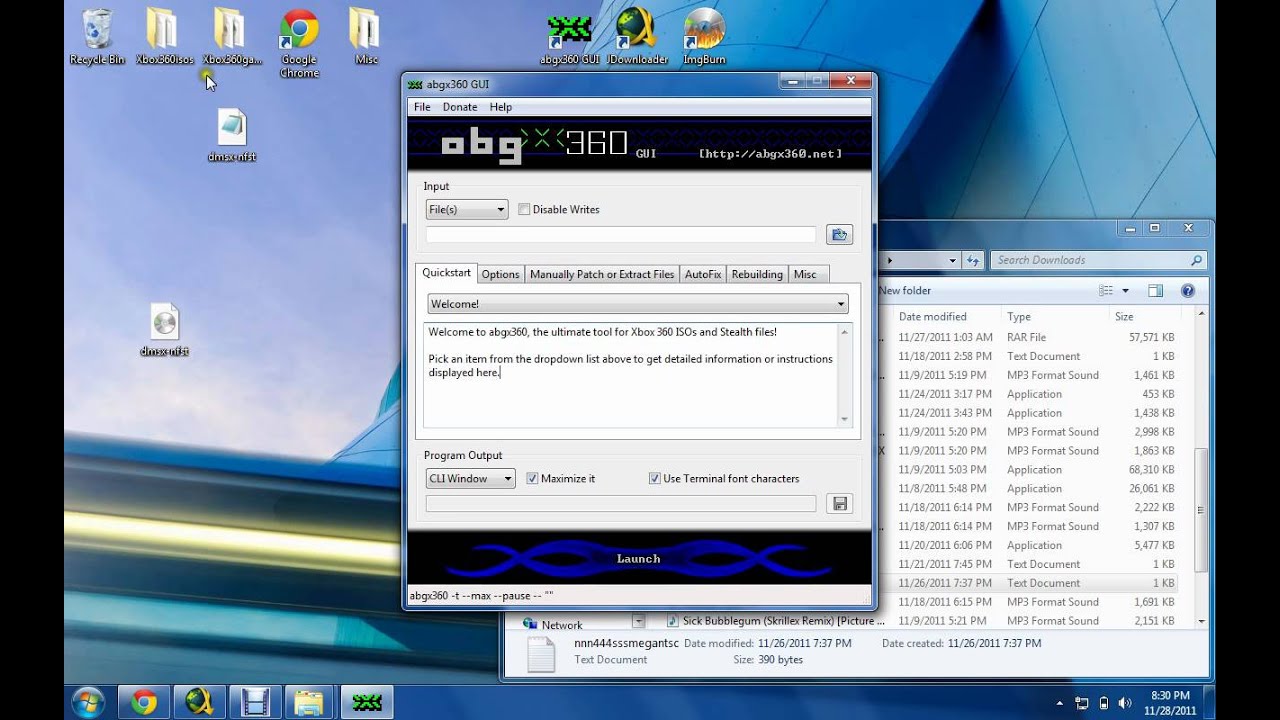Screen dimensions: 1280x720
Task: Click the abgx360 taskbar button
Action: (x=367, y=702)
